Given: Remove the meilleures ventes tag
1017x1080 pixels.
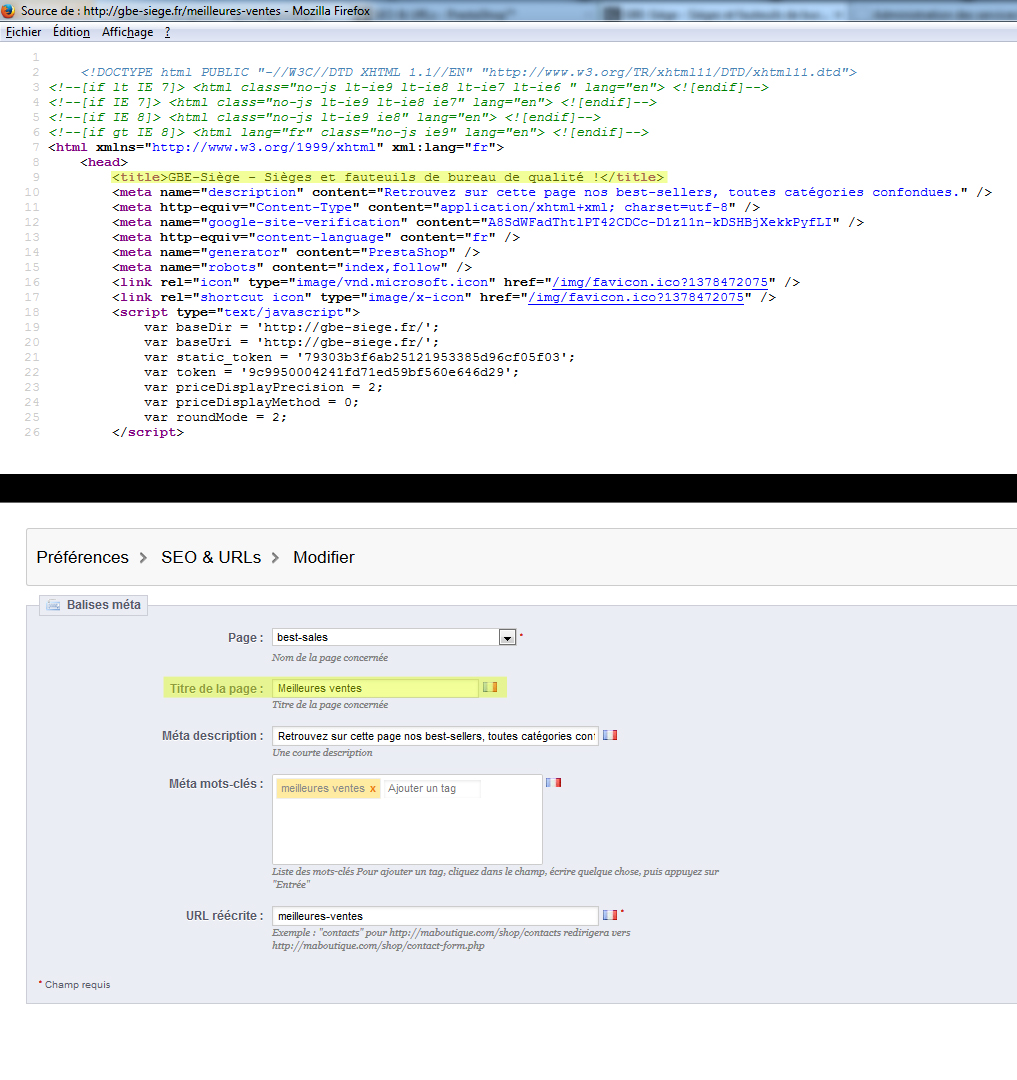Looking at the screenshot, I should pos(373,789).
